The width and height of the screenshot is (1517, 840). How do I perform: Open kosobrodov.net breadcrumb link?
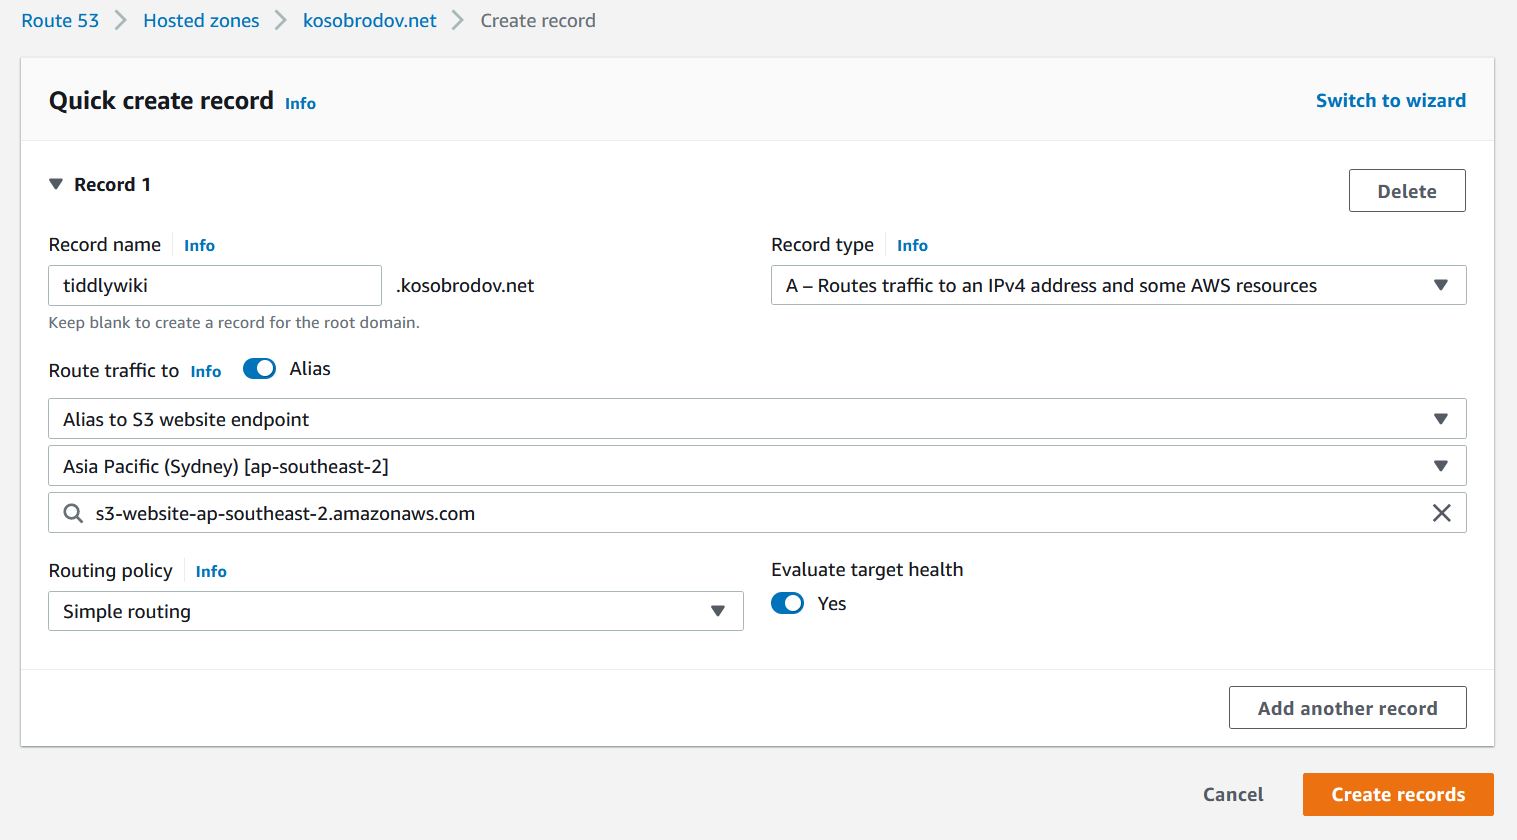click(x=370, y=20)
